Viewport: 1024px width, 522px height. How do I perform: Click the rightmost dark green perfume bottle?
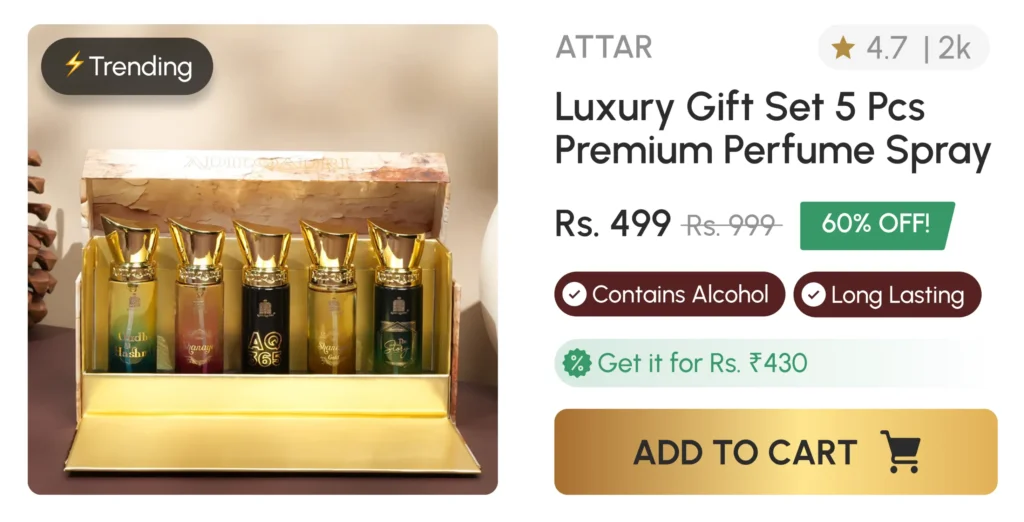[397, 297]
